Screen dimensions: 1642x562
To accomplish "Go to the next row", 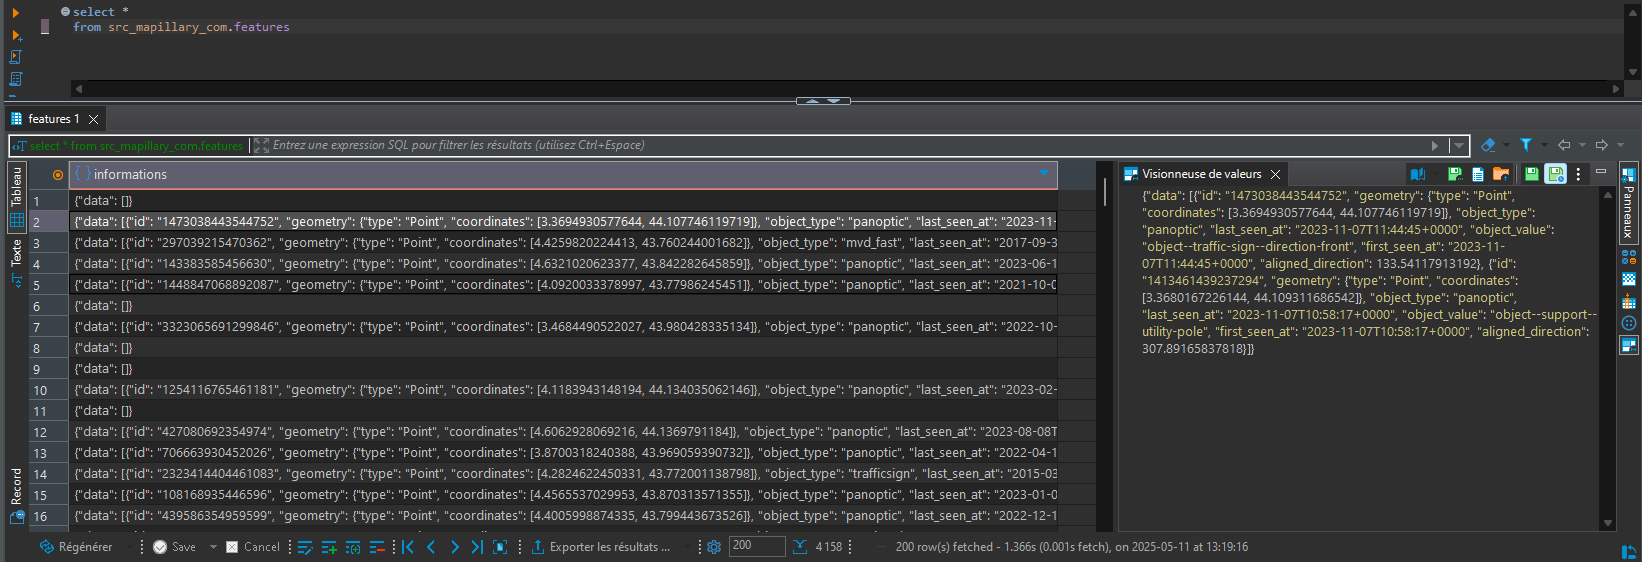I will coord(455,547).
